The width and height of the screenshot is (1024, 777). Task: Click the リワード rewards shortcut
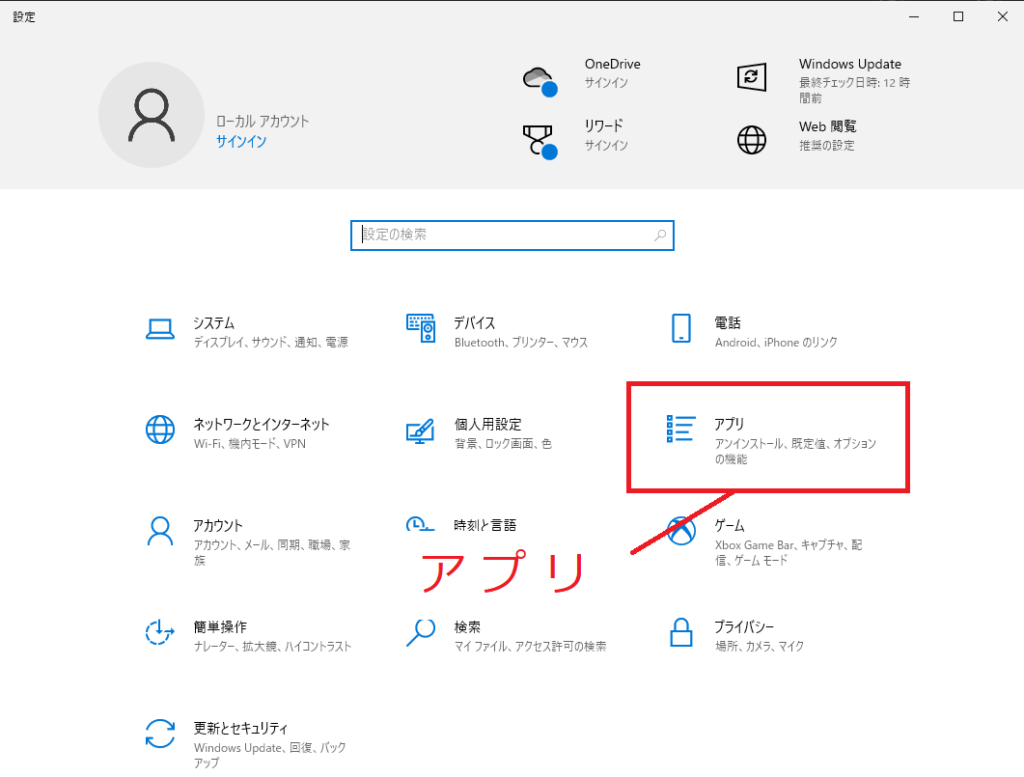pos(605,136)
